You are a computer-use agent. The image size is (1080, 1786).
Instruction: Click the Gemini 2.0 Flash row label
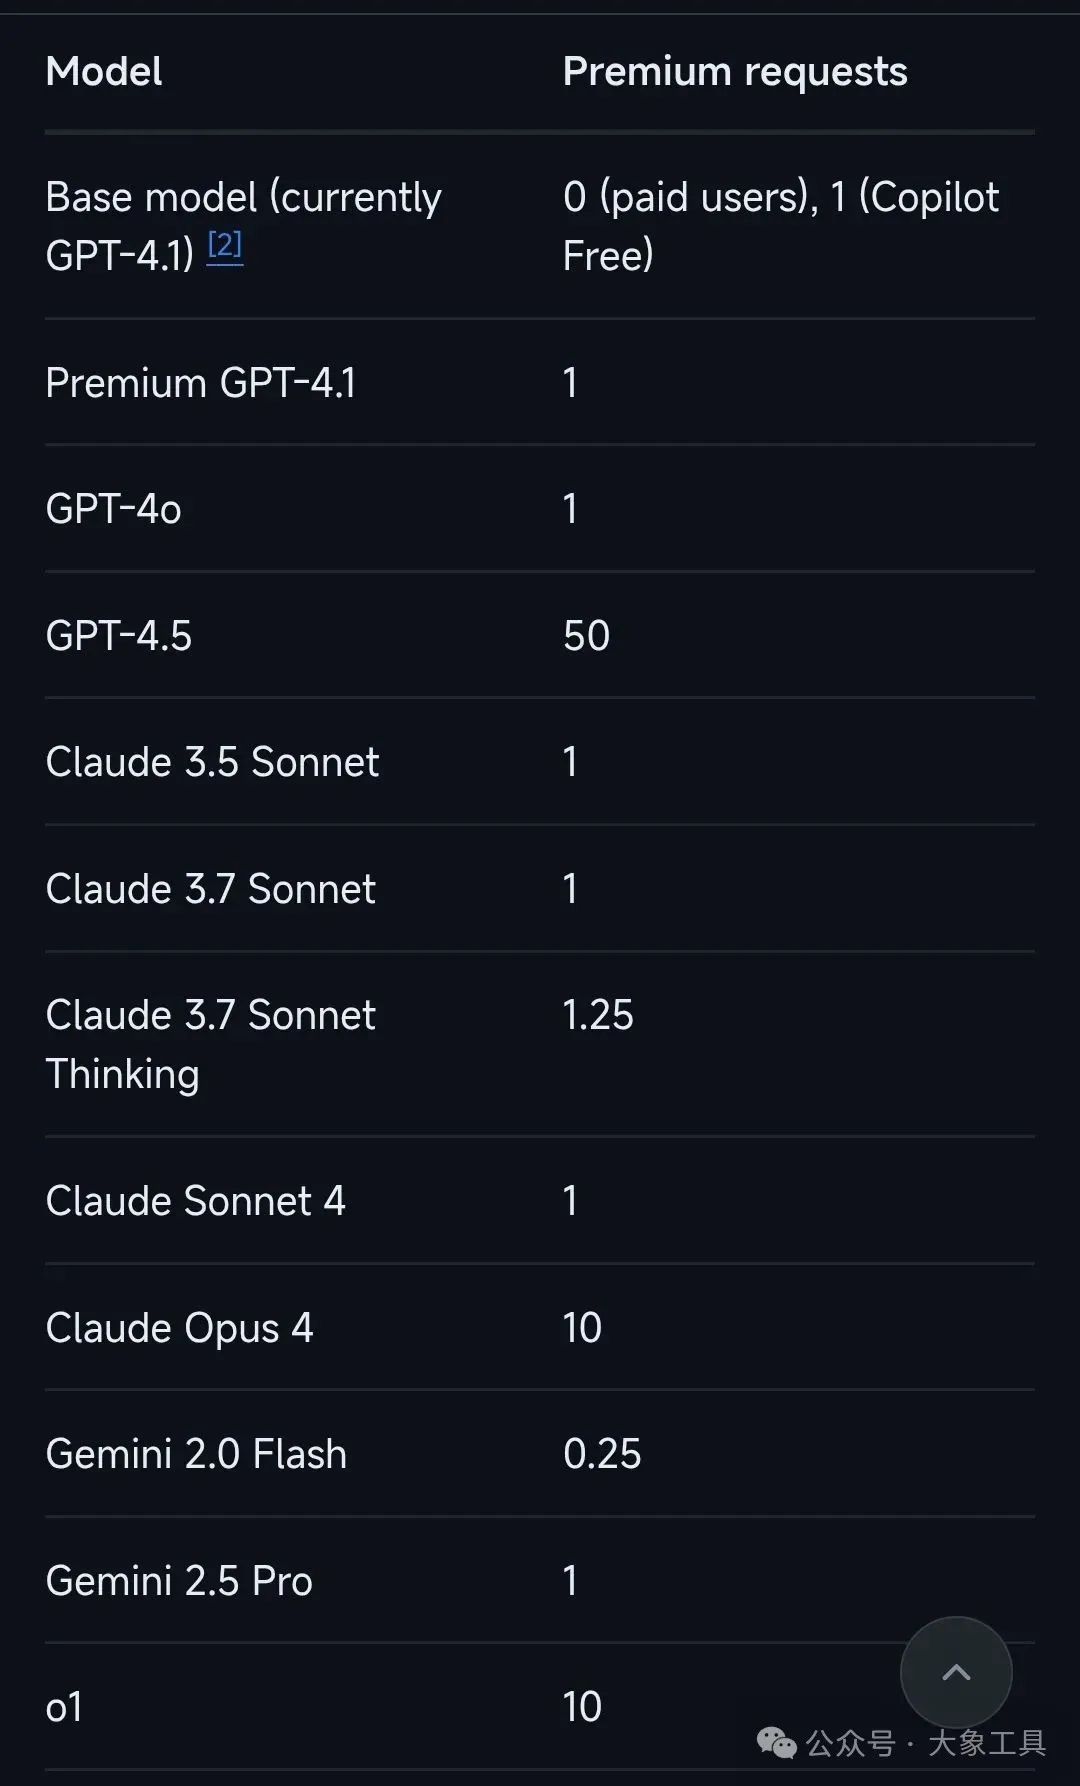pos(197,1454)
